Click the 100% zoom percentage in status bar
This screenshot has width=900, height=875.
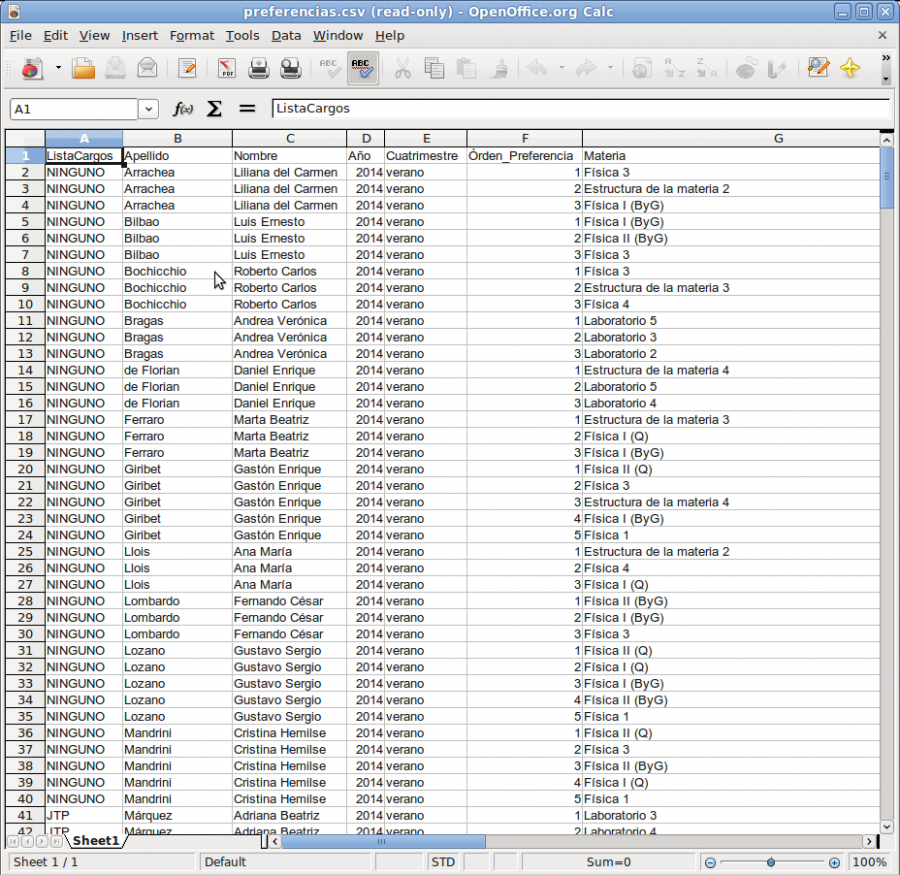click(869, 862)
